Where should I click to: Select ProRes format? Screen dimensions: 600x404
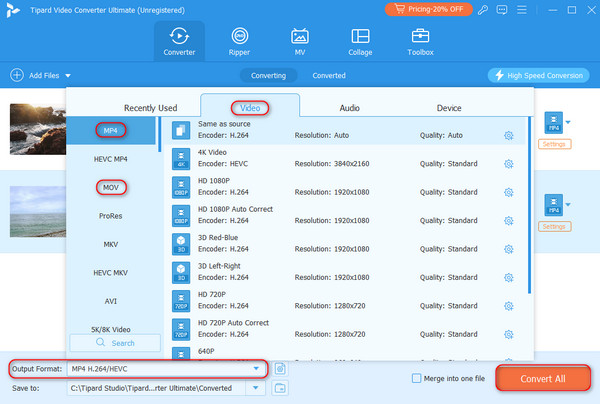[111, 216]
